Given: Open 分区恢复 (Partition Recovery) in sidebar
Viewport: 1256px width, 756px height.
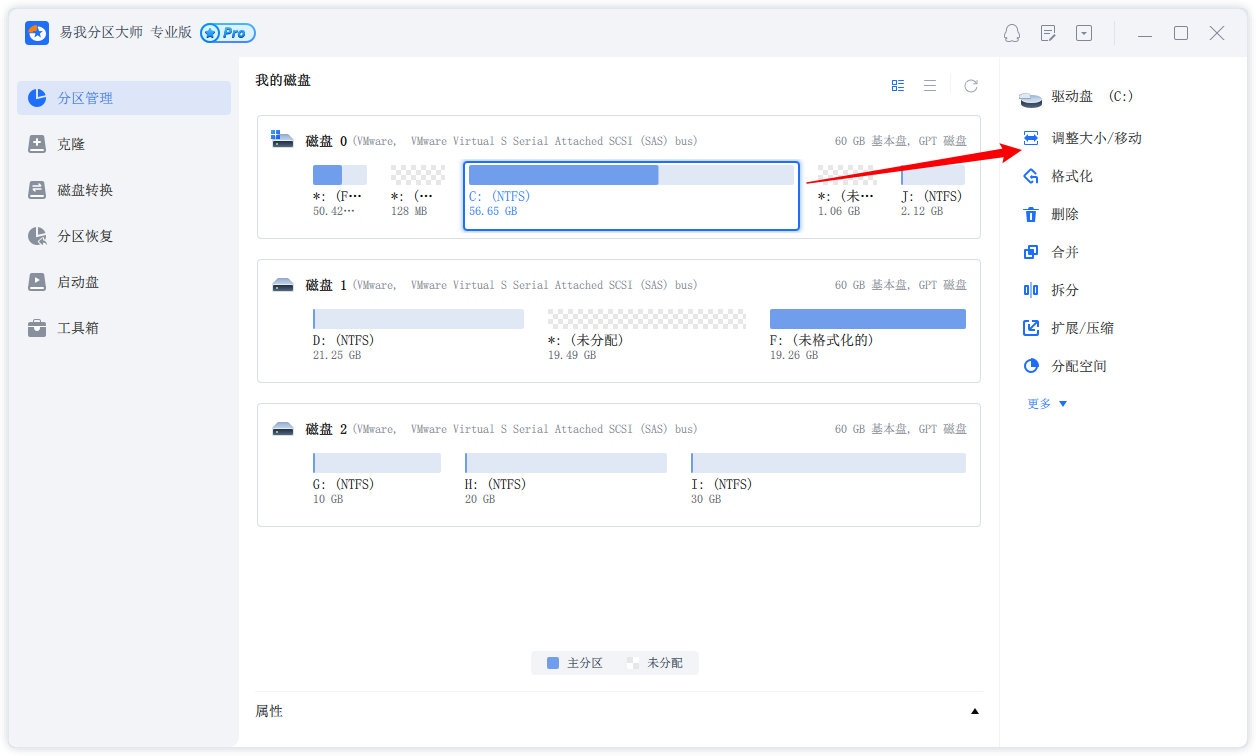Looking at the screenshot, I should (85, 236).
